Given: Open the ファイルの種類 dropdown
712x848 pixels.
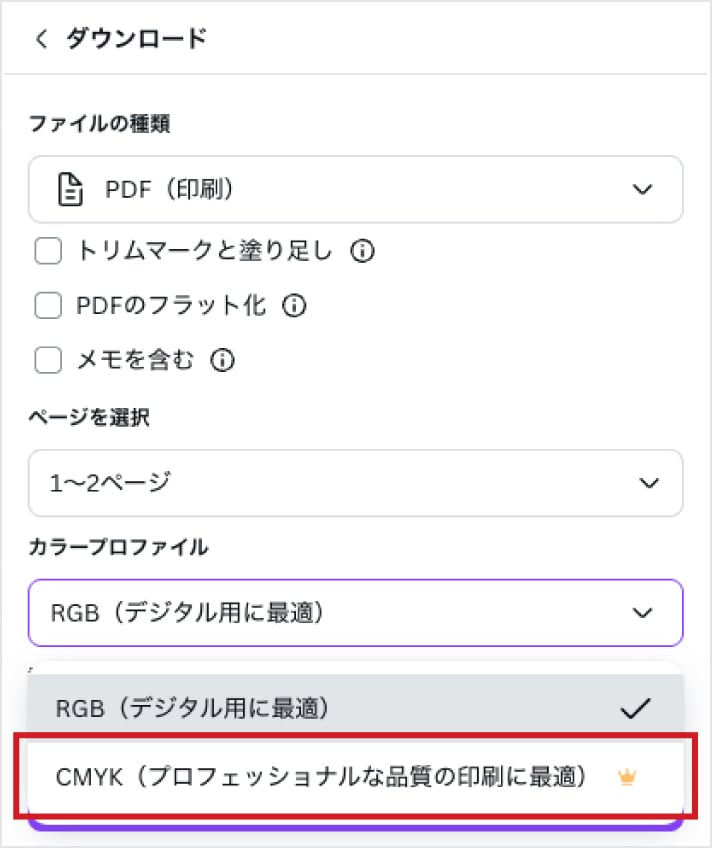Looking at the screenshot, I should tap(355, 189).
